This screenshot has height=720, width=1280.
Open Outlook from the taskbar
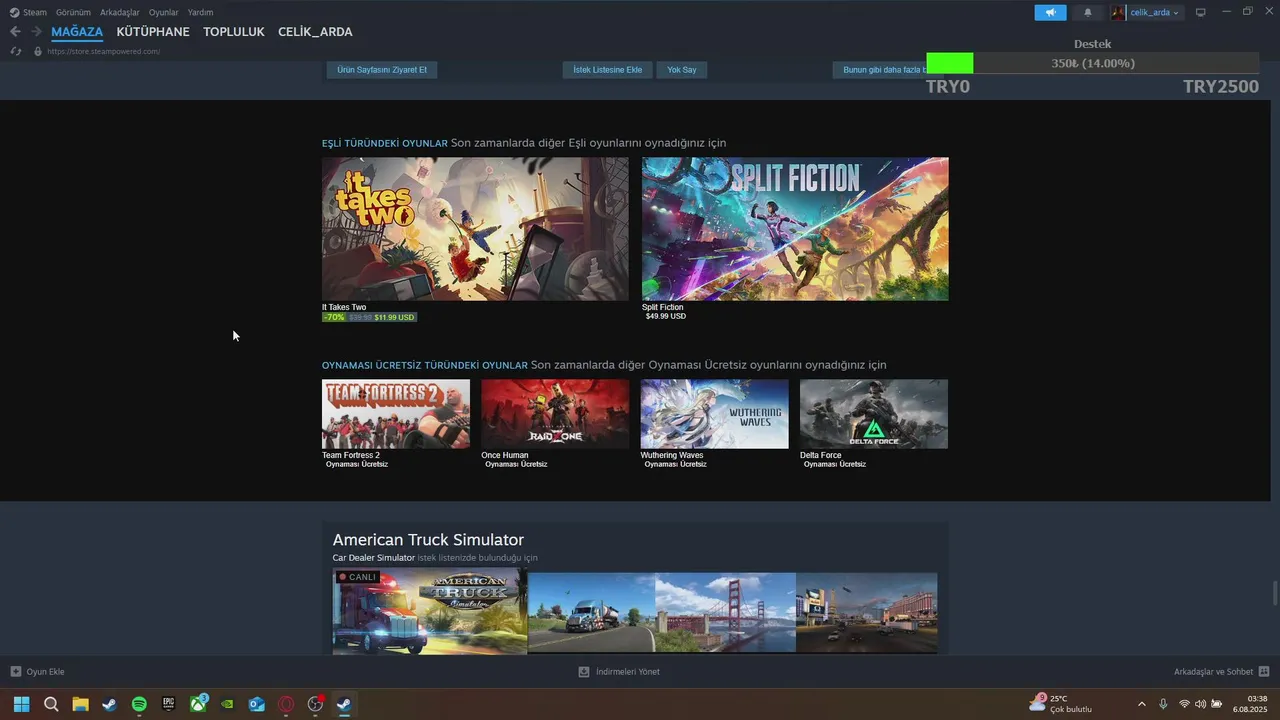click(257, 704)
